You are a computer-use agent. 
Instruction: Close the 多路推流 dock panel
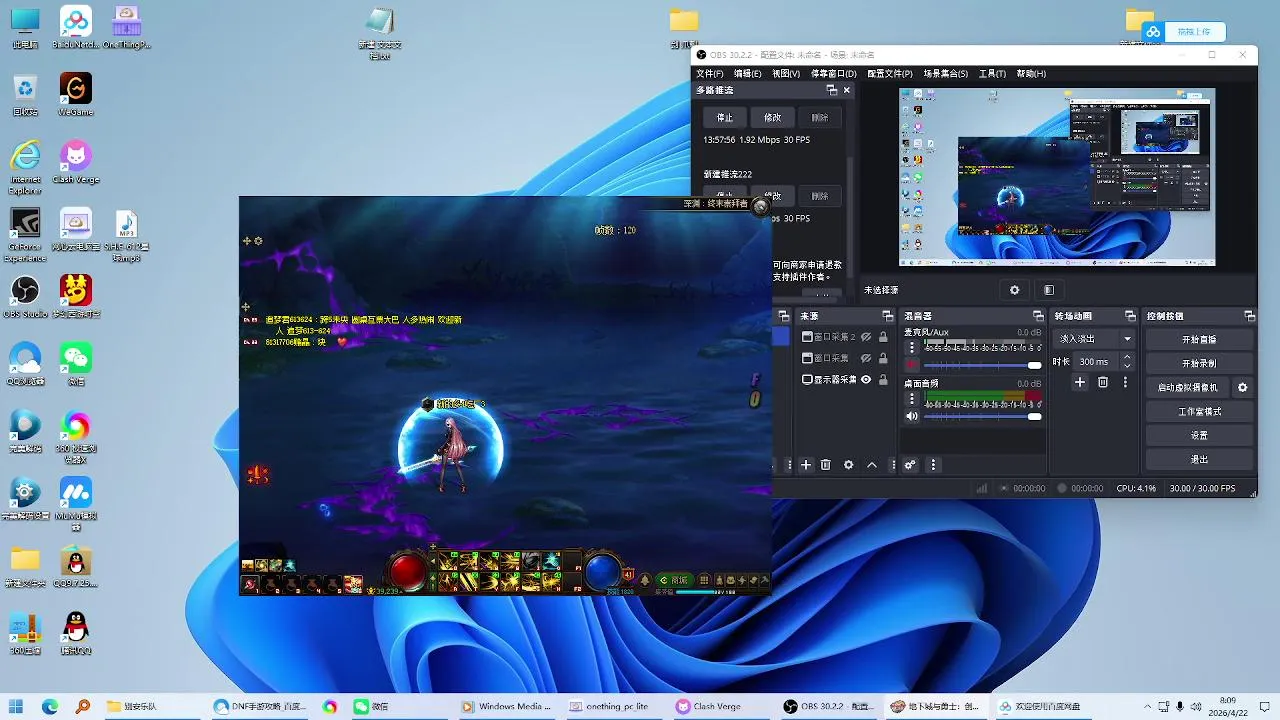tap(847, 90)
